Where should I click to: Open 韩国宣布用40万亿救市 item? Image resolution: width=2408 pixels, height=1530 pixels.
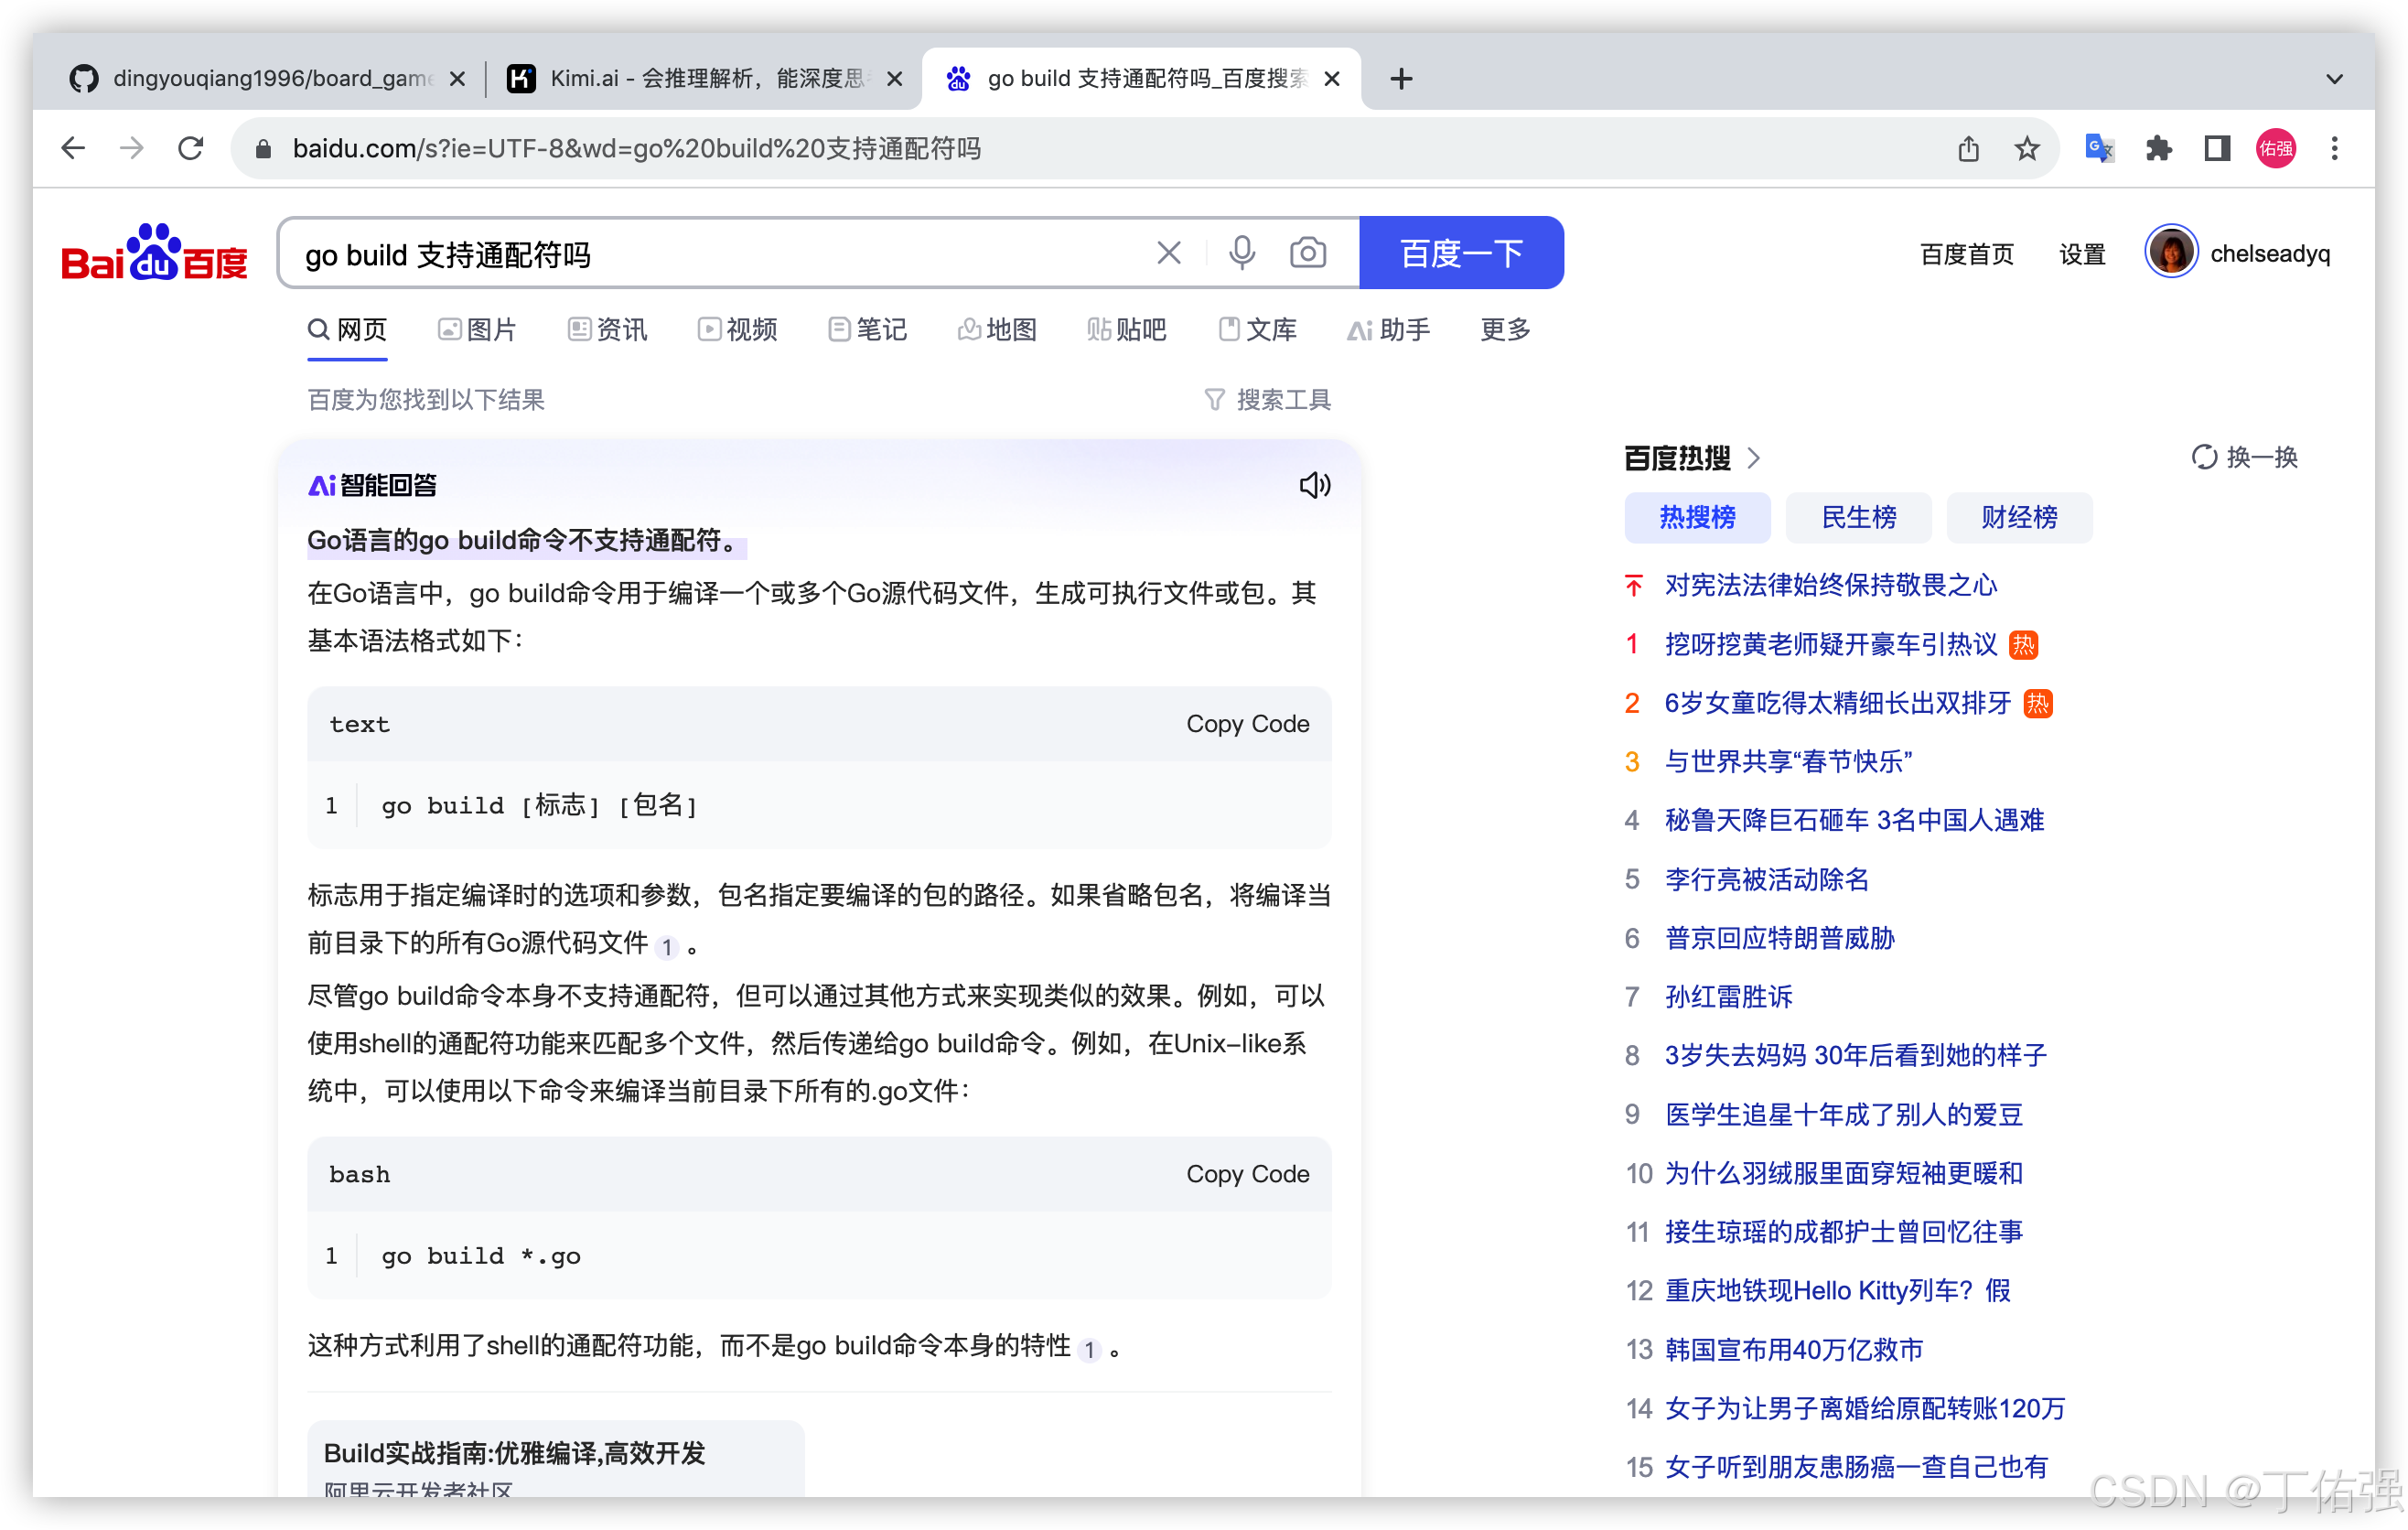(1794, 1350)
